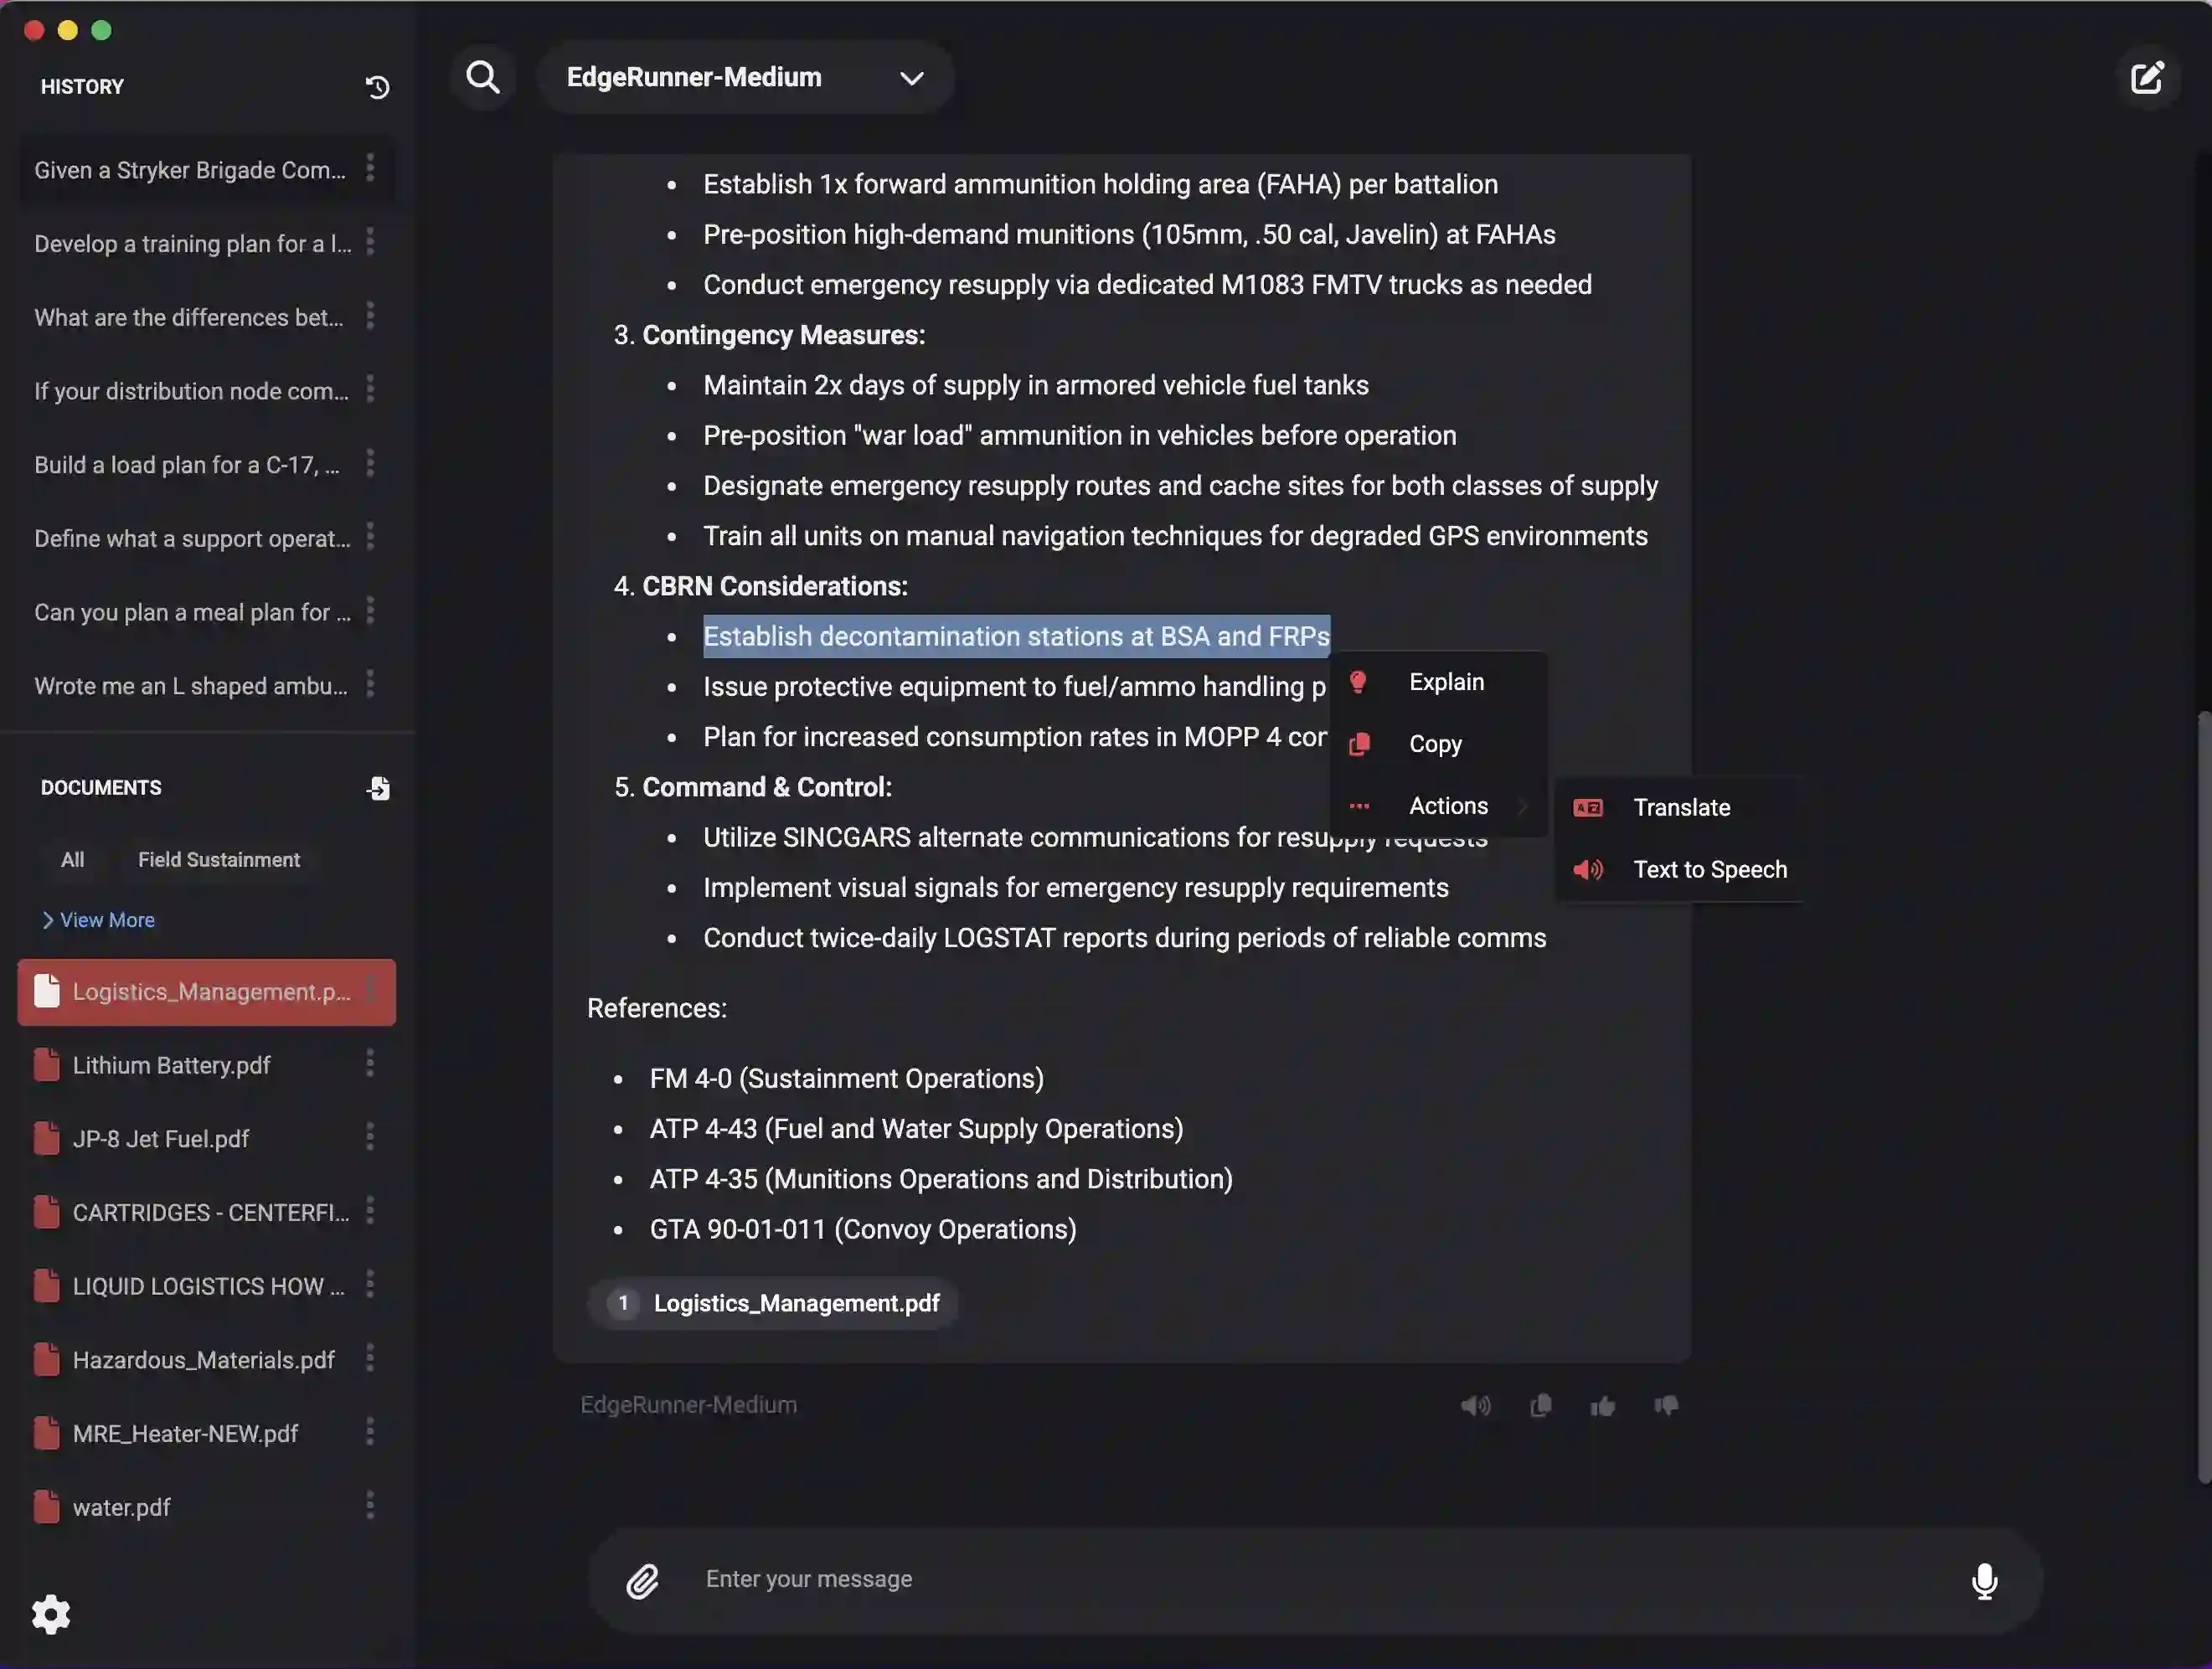Click the add document icon
Screen dimensions: 2212x1669
[378, 788]
